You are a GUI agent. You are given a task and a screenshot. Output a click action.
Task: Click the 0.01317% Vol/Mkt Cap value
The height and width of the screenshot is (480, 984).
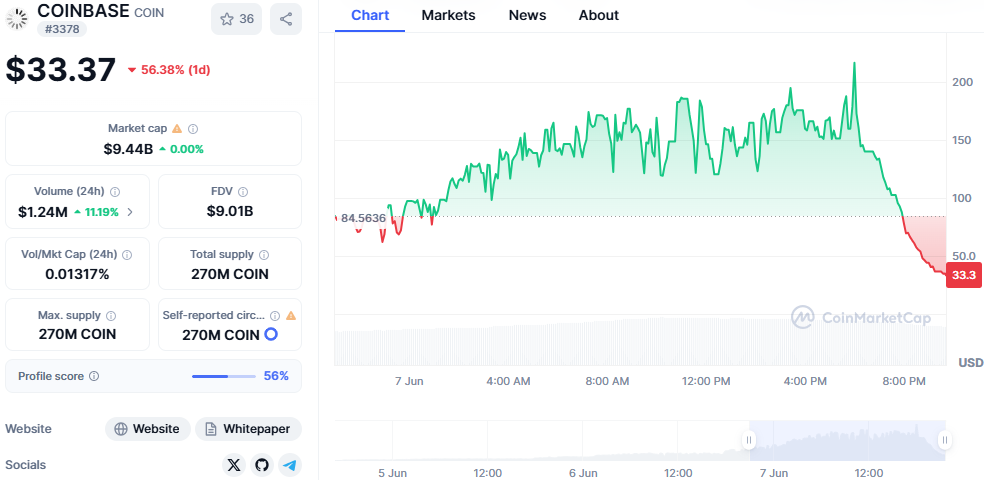click(77, 274)
